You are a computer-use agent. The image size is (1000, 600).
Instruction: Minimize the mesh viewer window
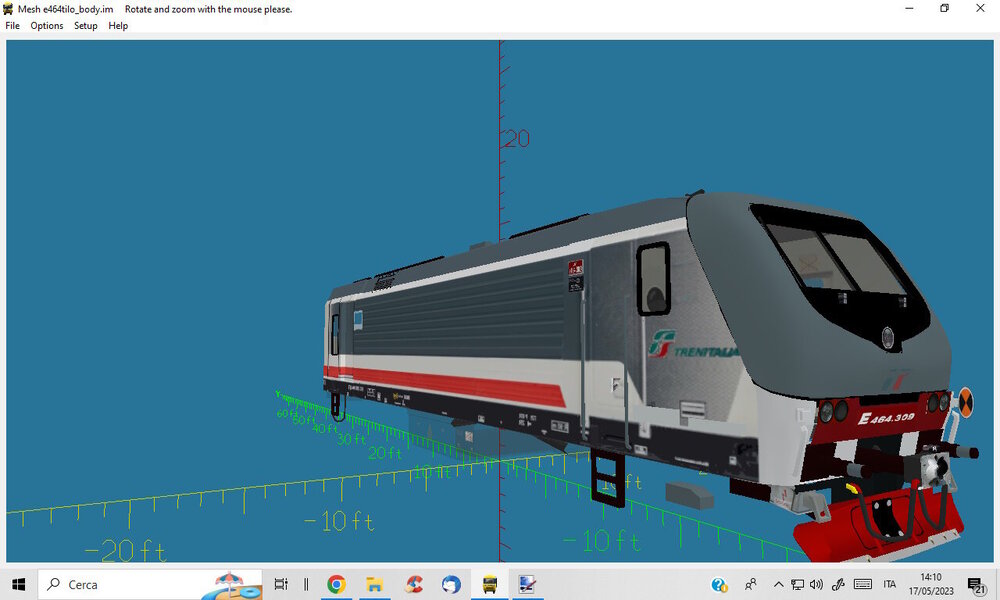tap(909, 8)
